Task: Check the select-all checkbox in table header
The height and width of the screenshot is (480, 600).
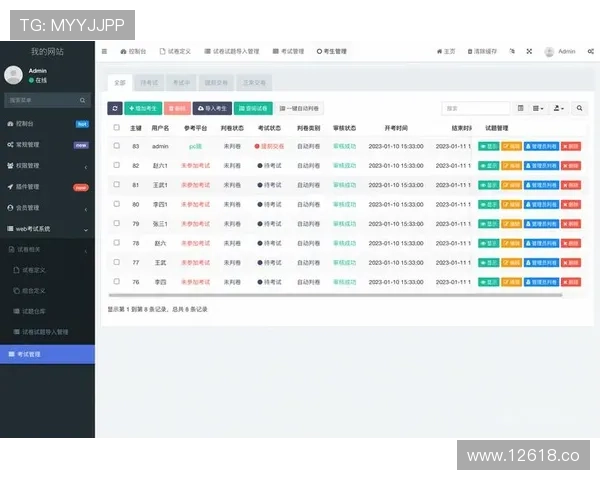Action: pyautogui.click(x=117, y=128)
